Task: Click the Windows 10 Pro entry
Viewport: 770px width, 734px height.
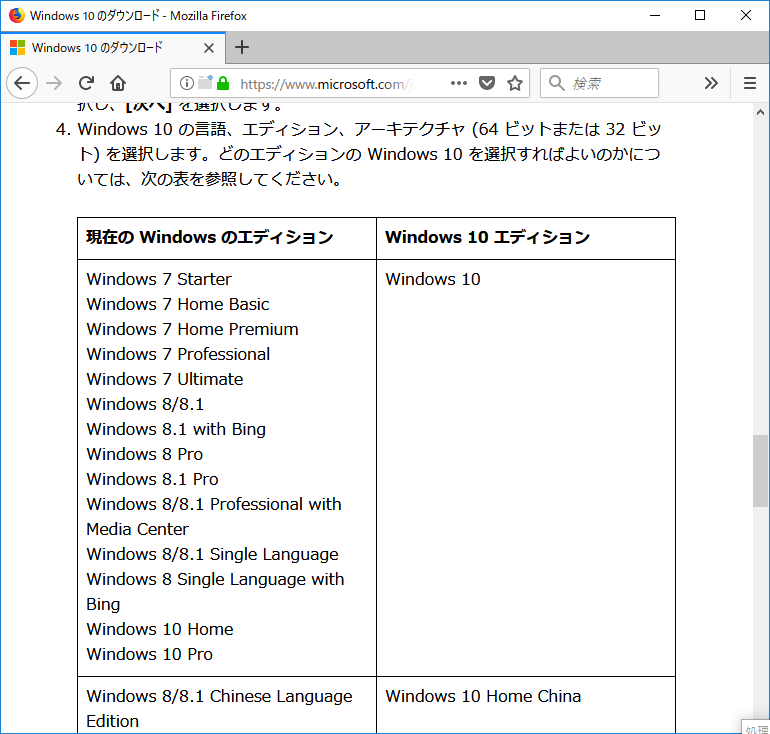Action: point(149,654)
